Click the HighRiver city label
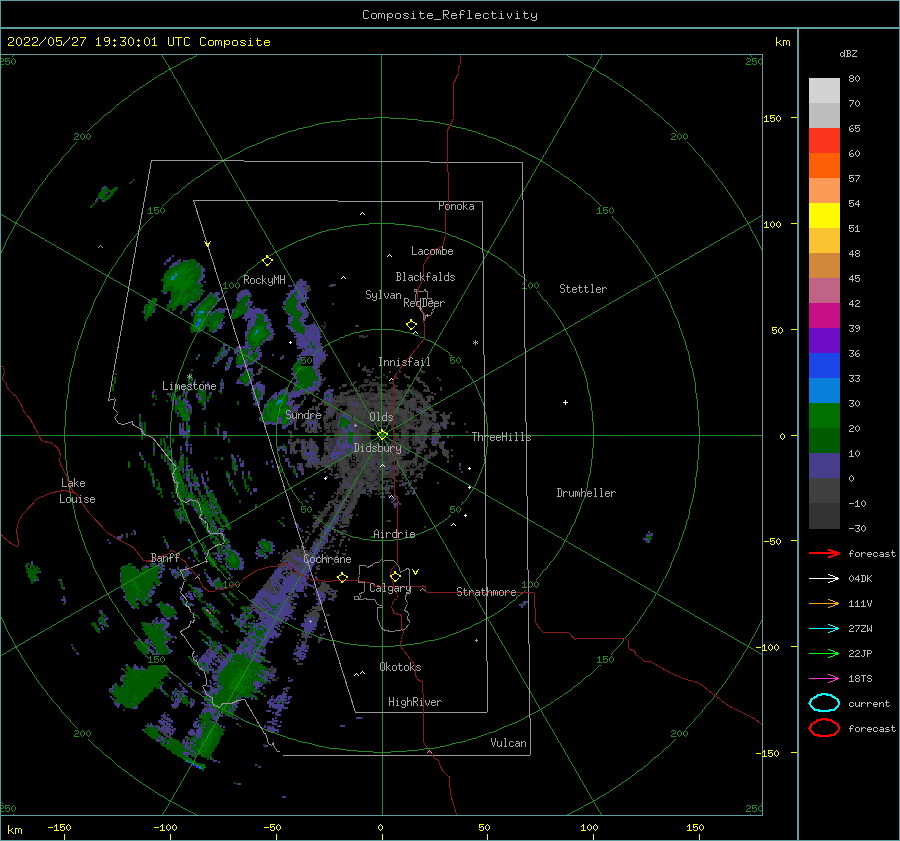Viewport: 900px width, 841px height. 414,702
